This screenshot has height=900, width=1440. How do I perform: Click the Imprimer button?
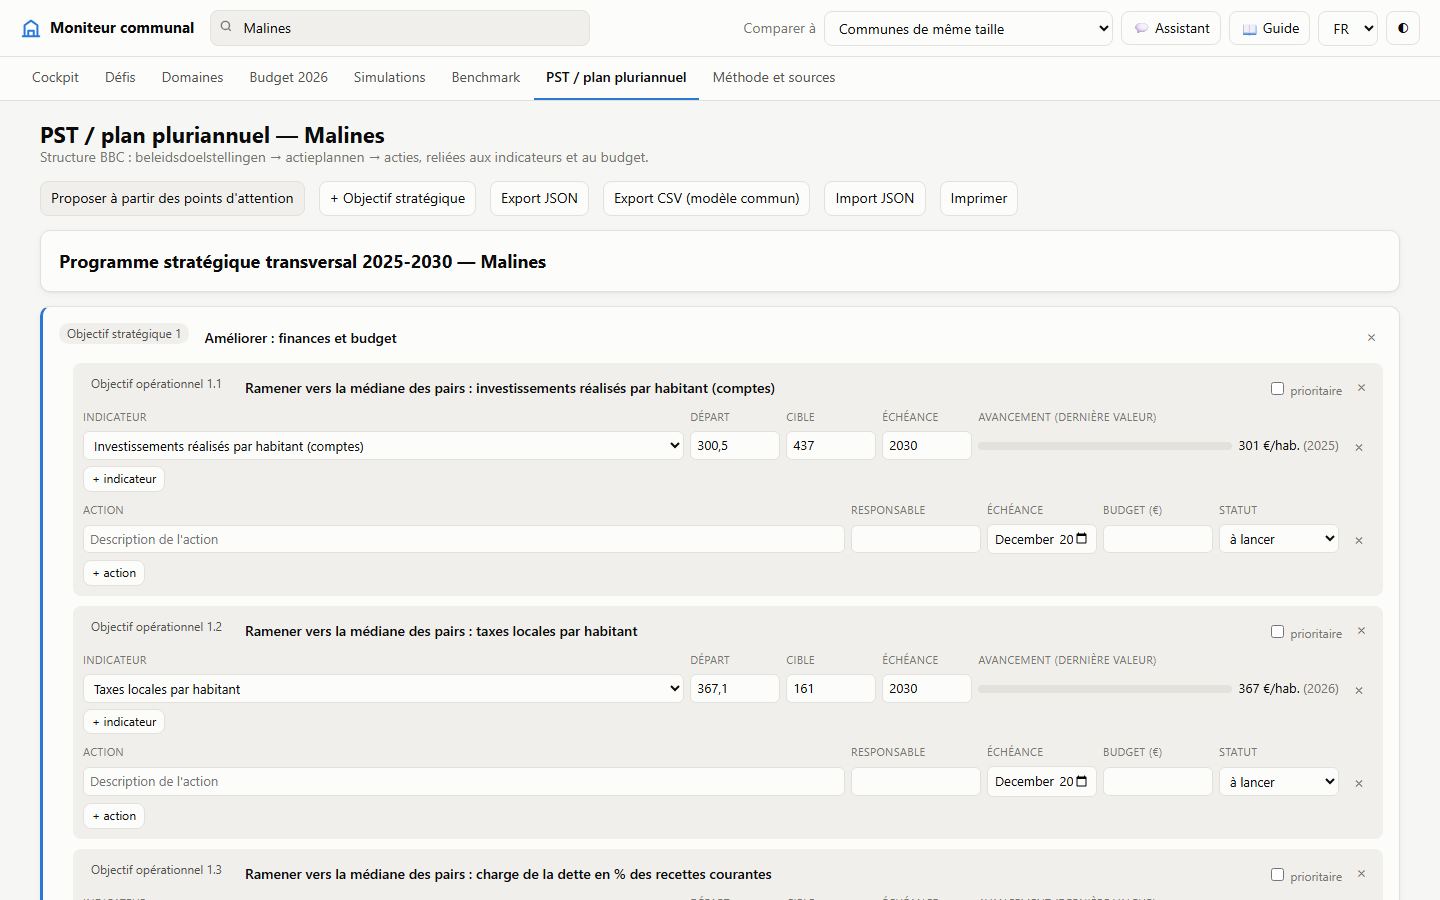pos(978,198)
